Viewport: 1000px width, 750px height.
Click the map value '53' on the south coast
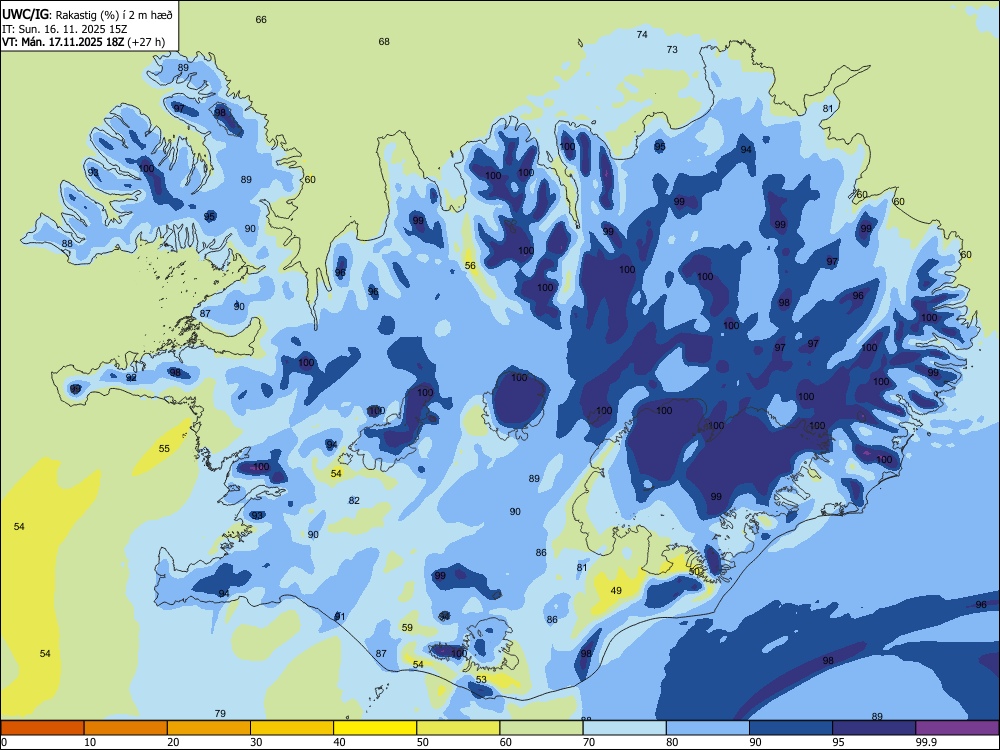pyautogui.click(x=482, y=680)
